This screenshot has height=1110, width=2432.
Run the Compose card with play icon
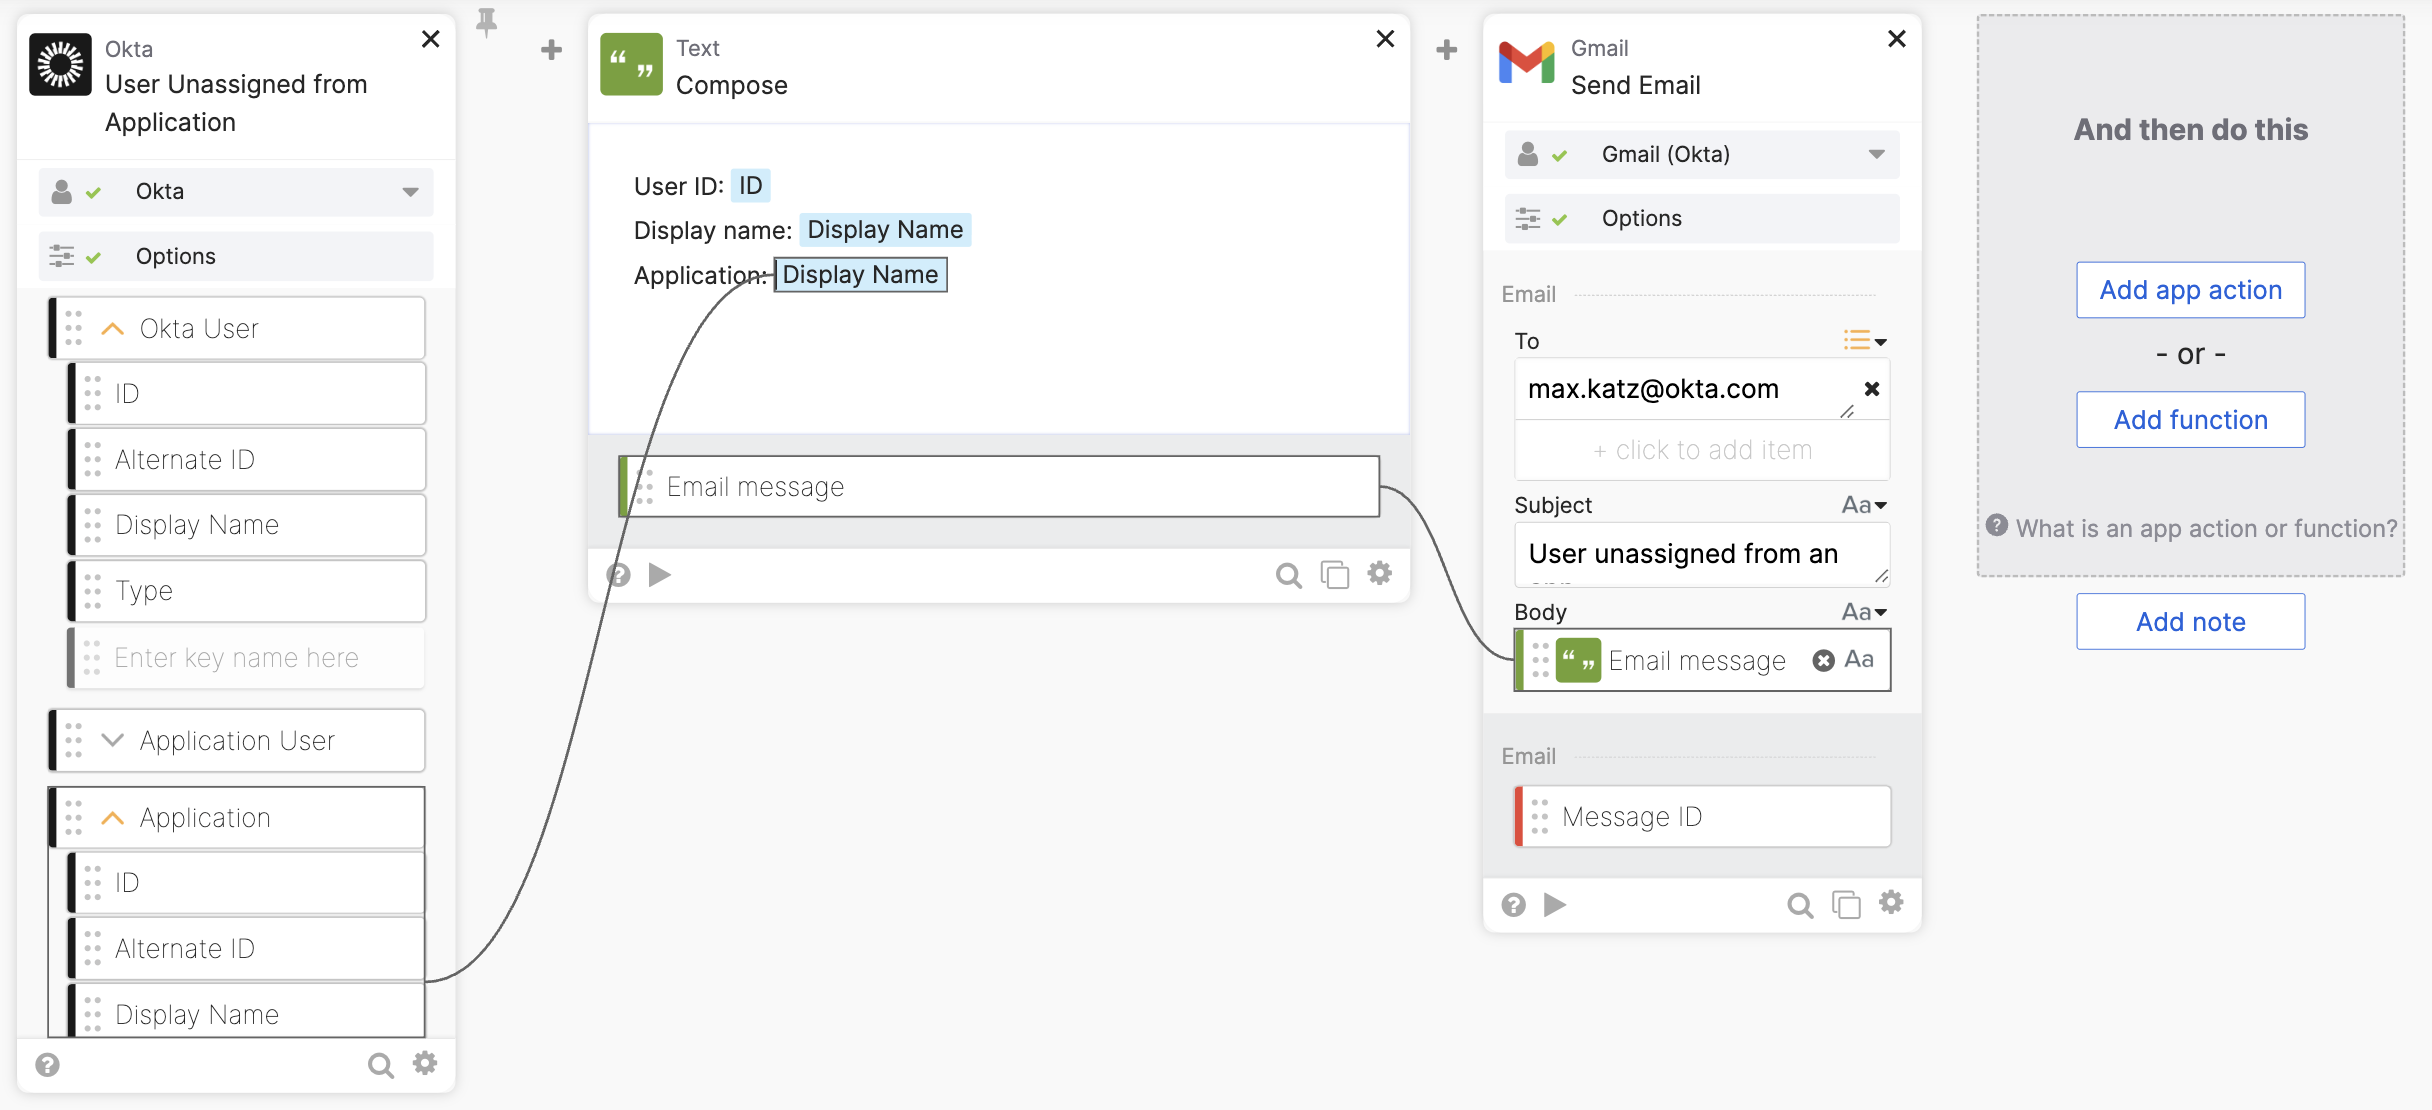(x=659, y=575)
